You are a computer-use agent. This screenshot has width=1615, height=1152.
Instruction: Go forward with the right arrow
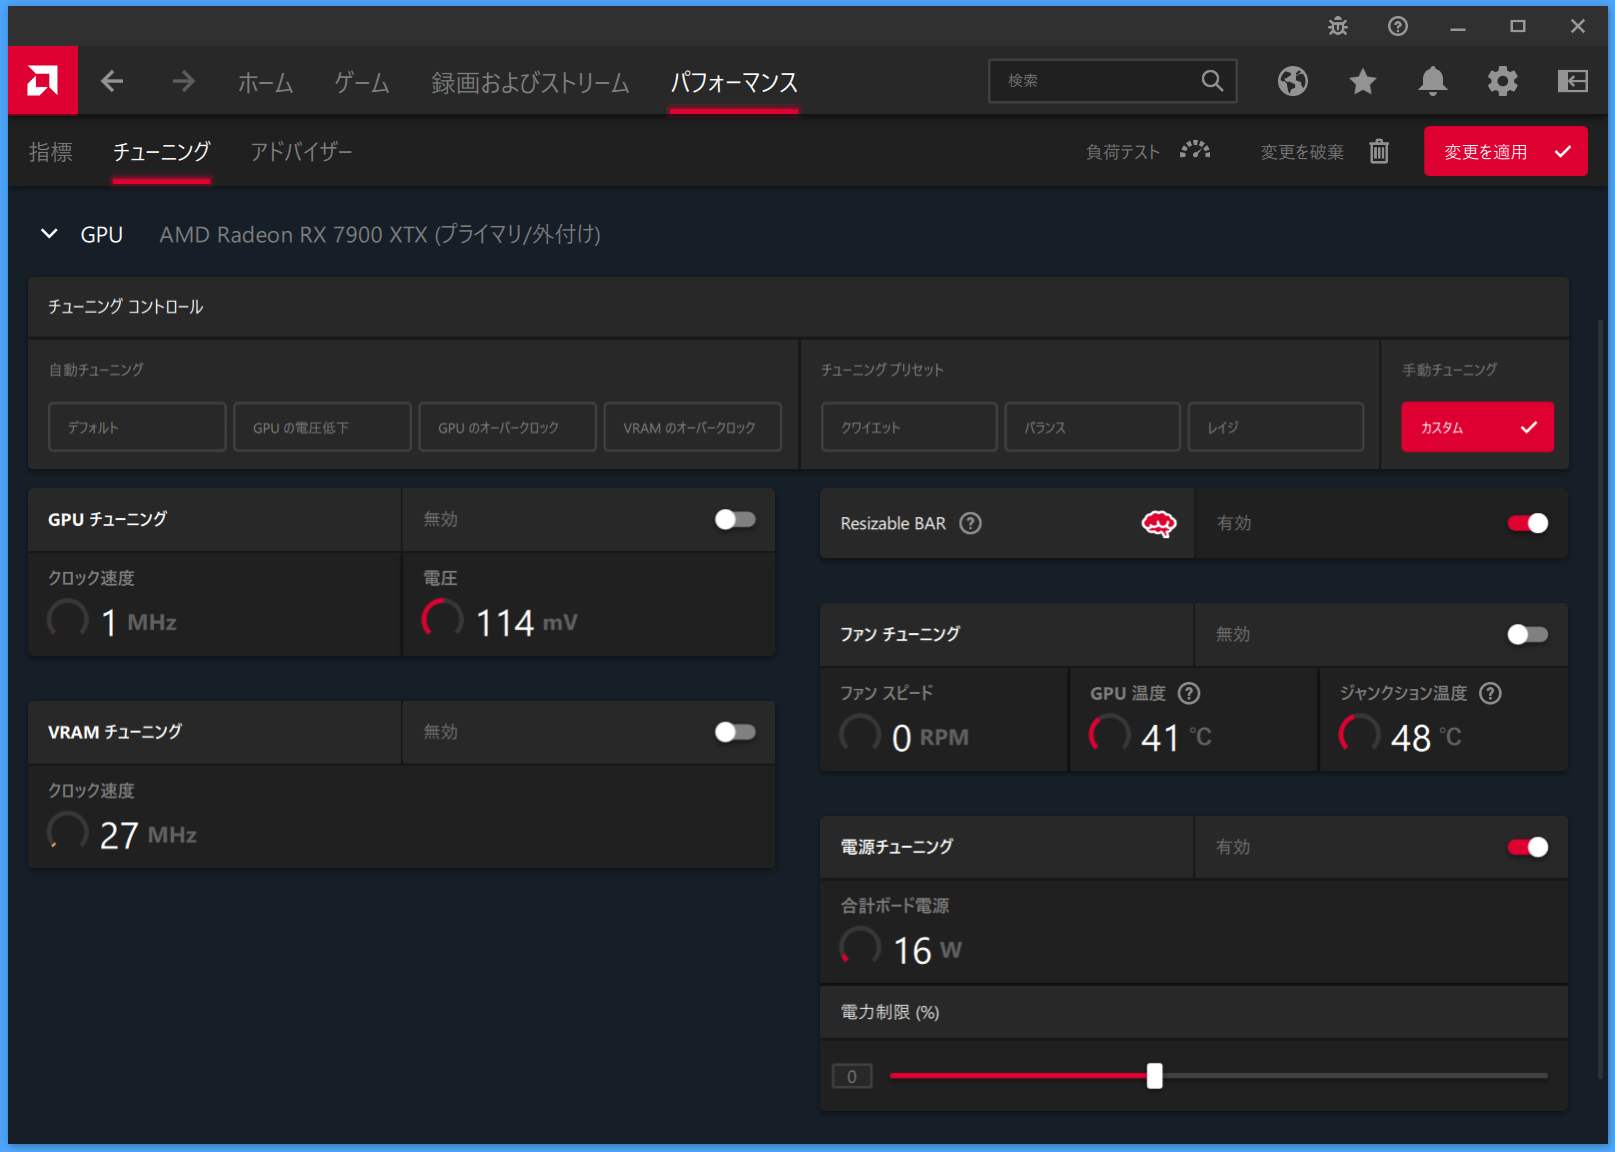coord(183,81)
